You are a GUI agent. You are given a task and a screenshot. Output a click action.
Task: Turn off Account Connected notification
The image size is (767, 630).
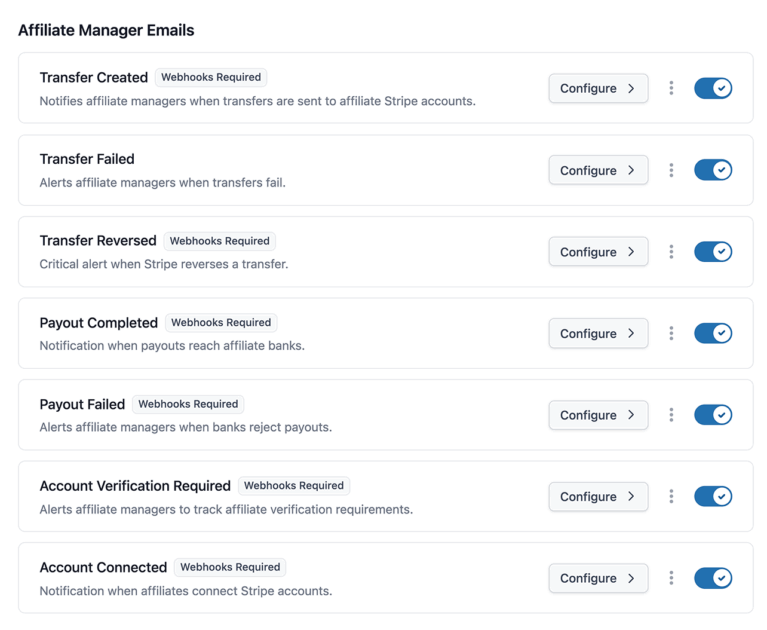click(x=713, y=578)
